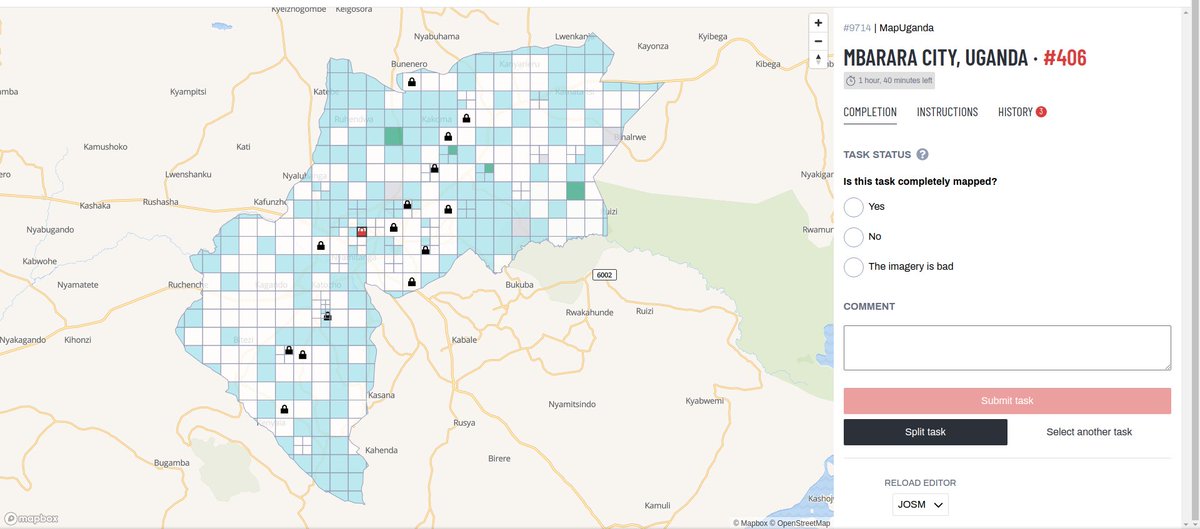This screenshot has width=1200, height=529.
Task: Click the MBARARA CITY, UGANDA heading
Action: [935, 57]
